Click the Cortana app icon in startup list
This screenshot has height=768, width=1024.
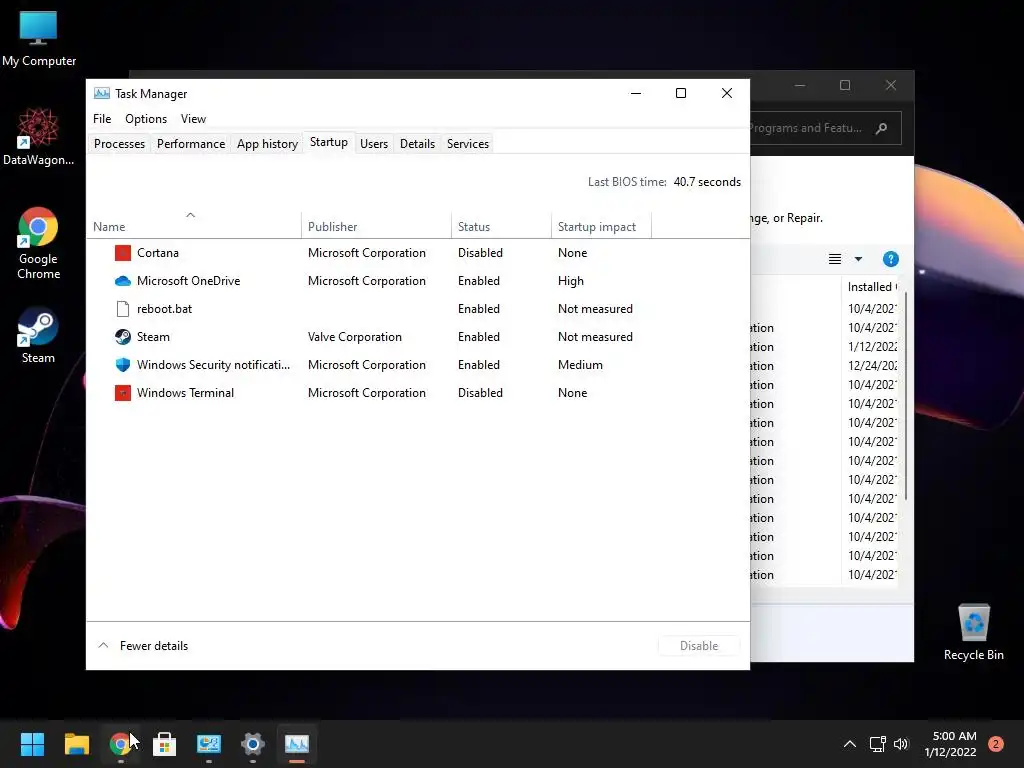click(123, 253)
